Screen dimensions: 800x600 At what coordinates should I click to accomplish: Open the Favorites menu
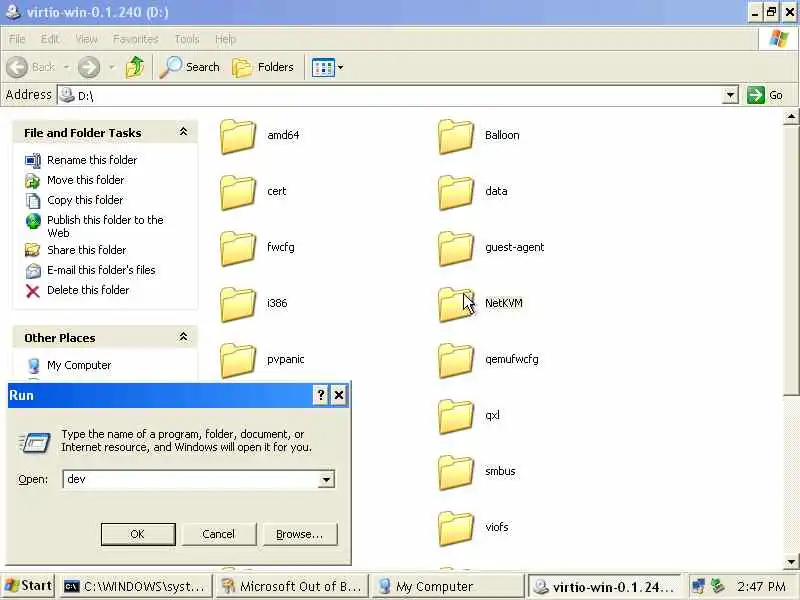[136, 39]
